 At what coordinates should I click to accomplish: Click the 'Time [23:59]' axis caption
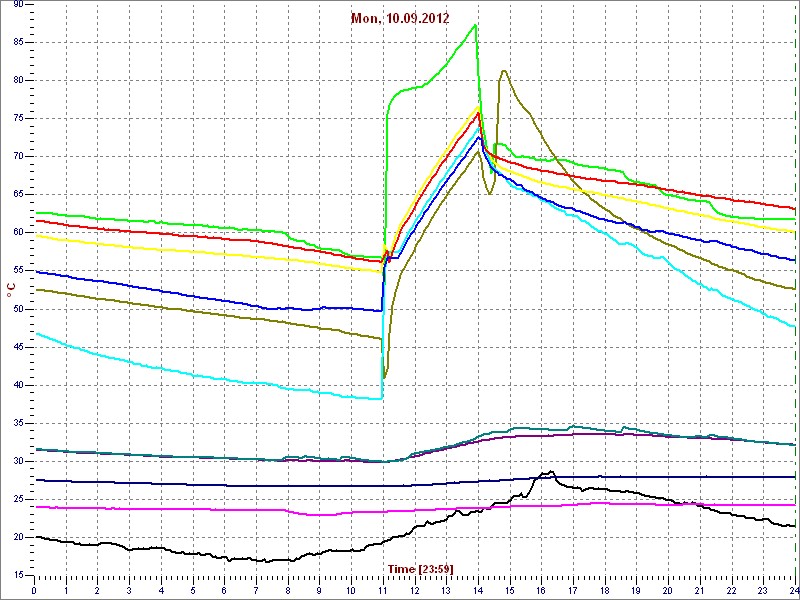420,568
